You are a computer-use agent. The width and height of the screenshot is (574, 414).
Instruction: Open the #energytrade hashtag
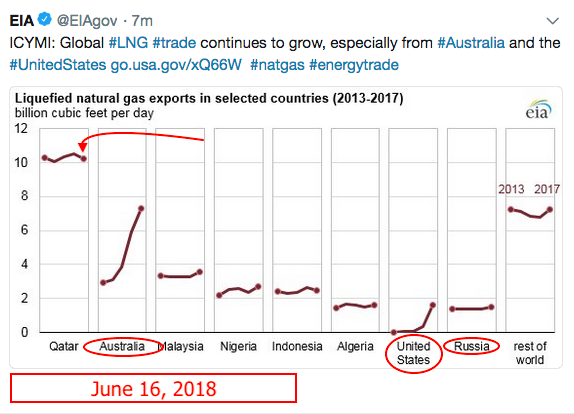pos(354,65)
